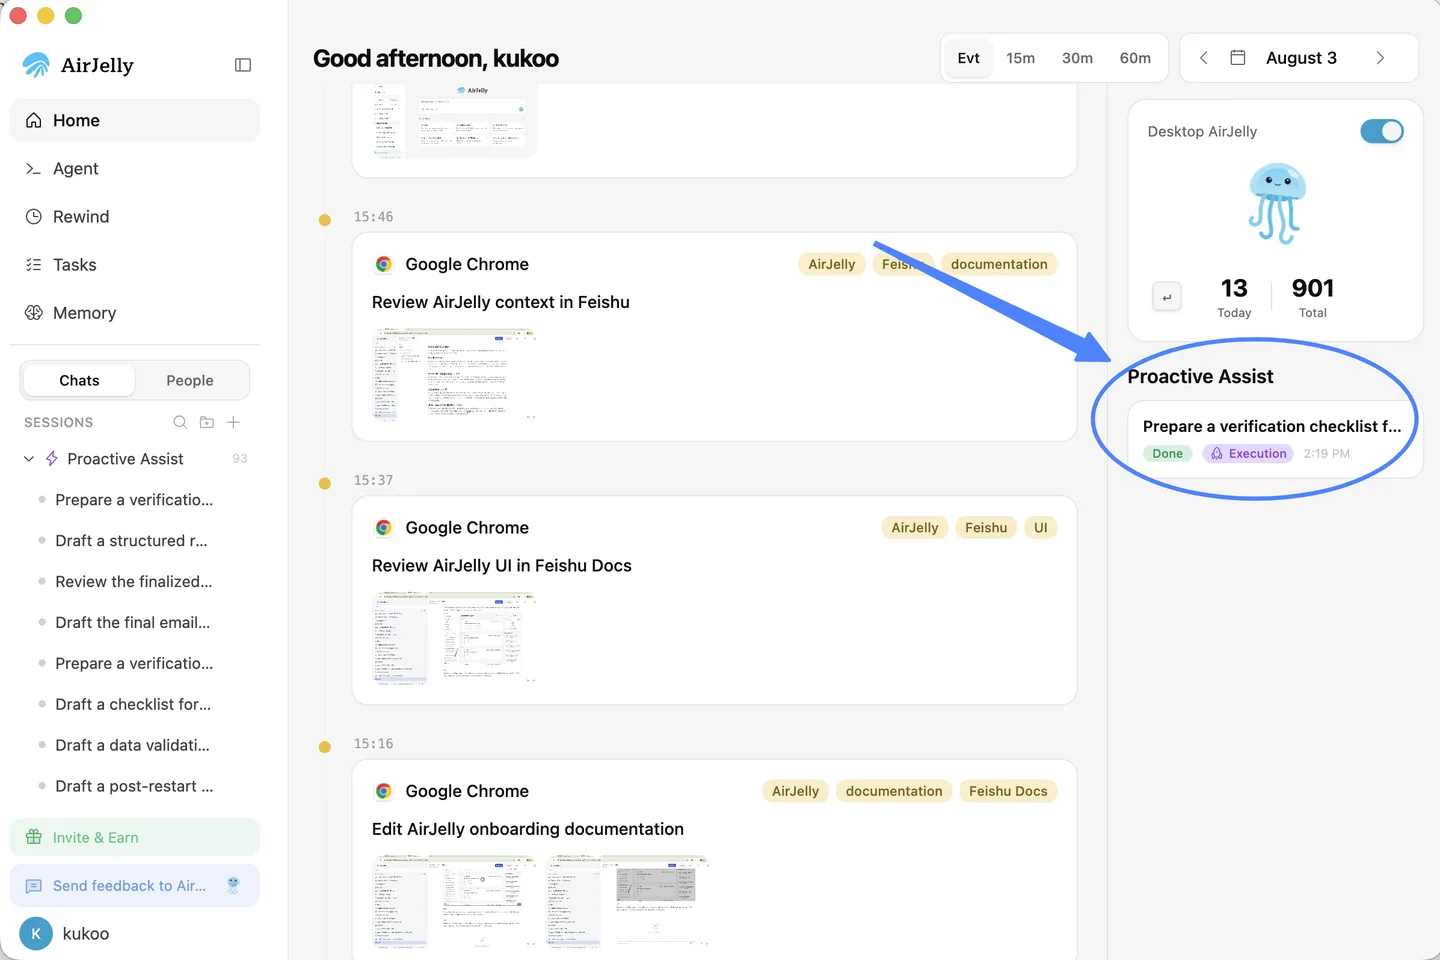Open the August 3 date selector
1440x960 pixels.
(x=1301, y=58)
